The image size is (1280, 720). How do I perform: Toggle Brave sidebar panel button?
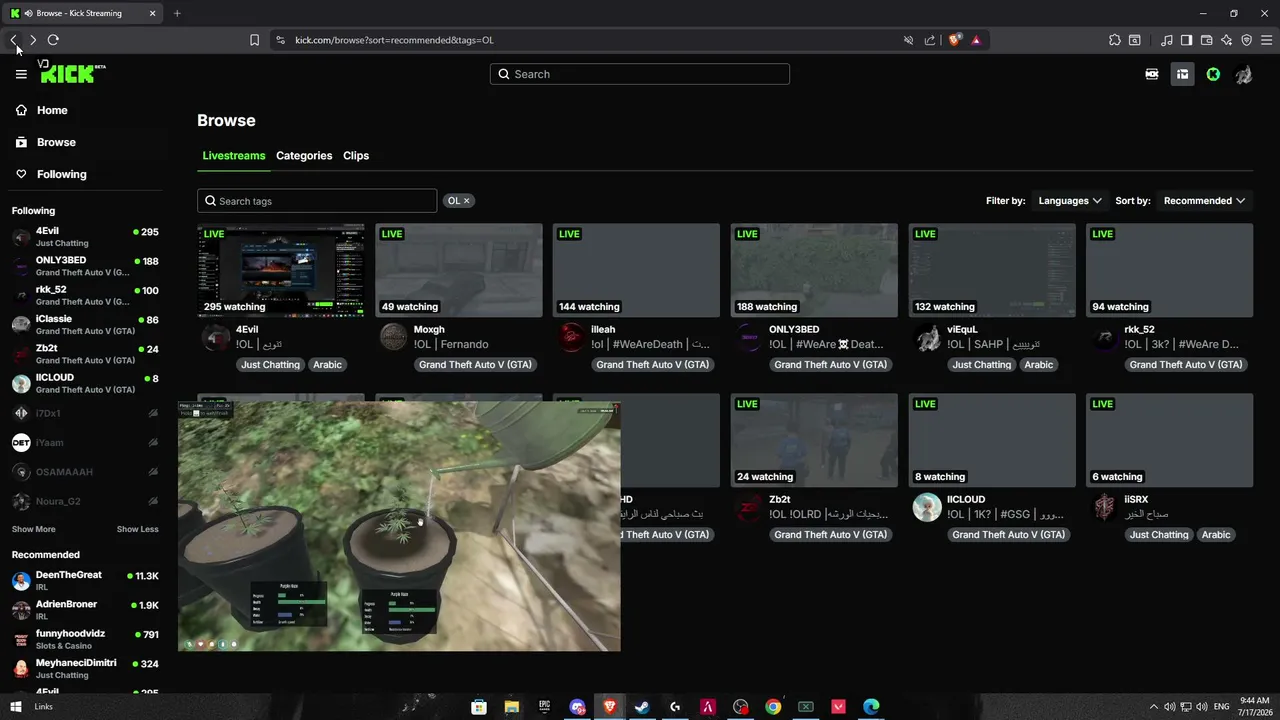[1186, 40]
